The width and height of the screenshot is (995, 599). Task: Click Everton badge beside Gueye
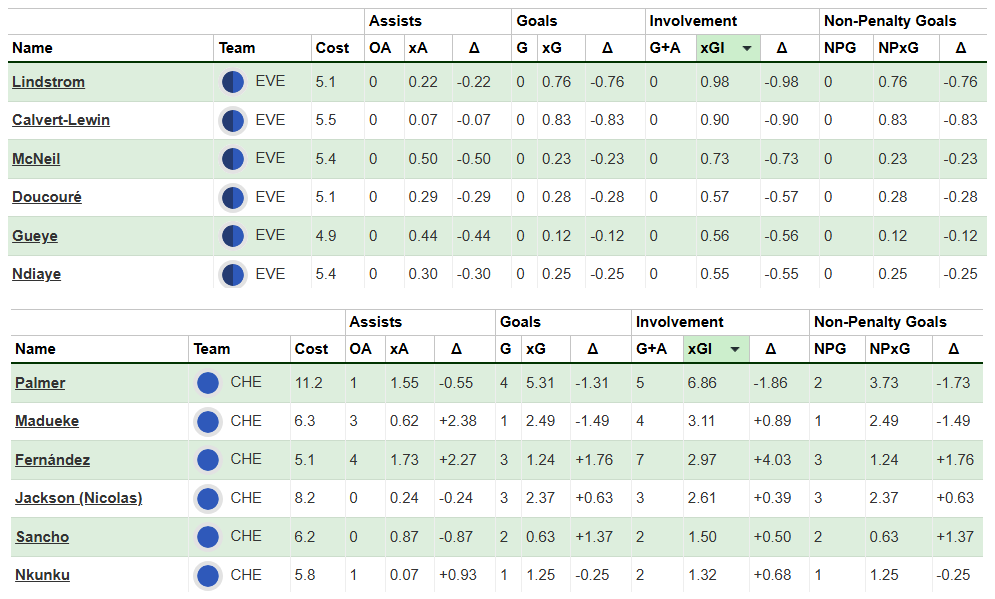coord(232,236)
